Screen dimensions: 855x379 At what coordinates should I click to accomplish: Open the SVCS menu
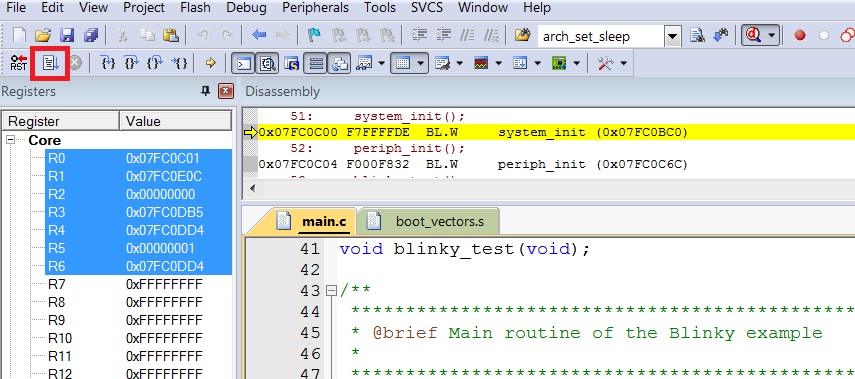pyautogui.click(x=427, y=8)
